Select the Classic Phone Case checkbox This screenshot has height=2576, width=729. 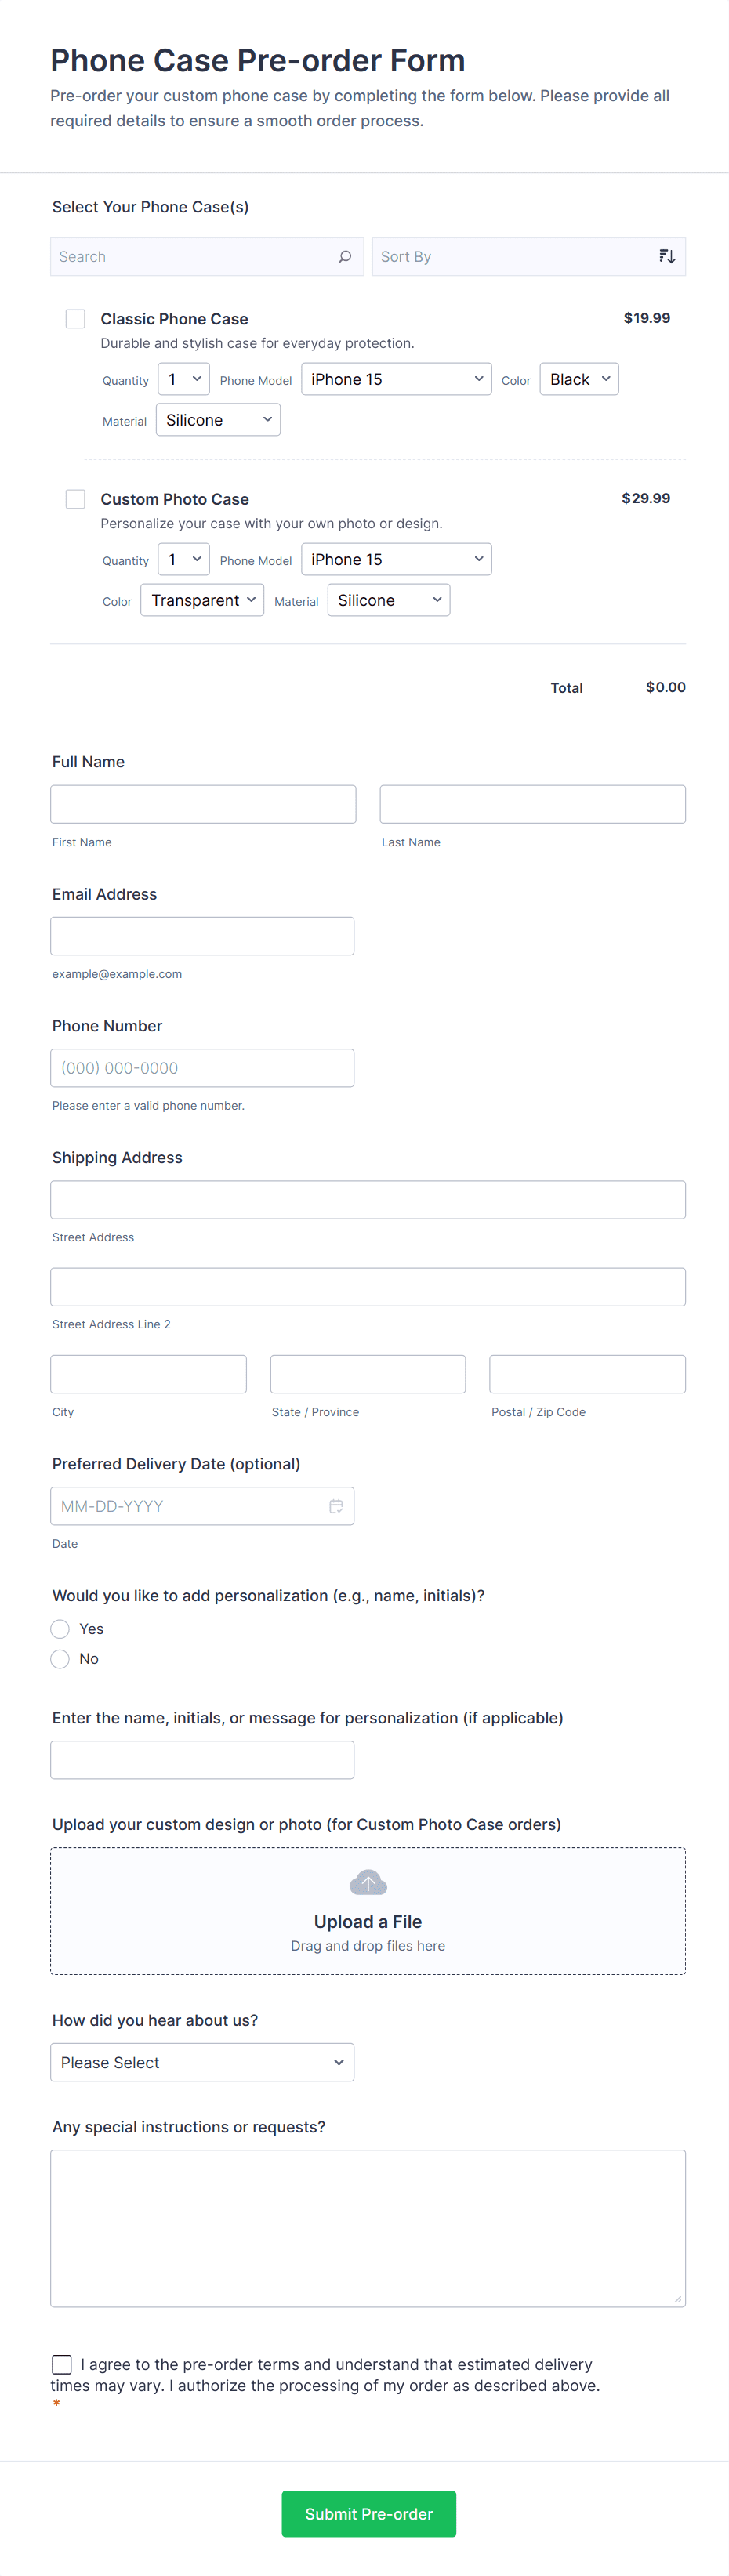75,319
